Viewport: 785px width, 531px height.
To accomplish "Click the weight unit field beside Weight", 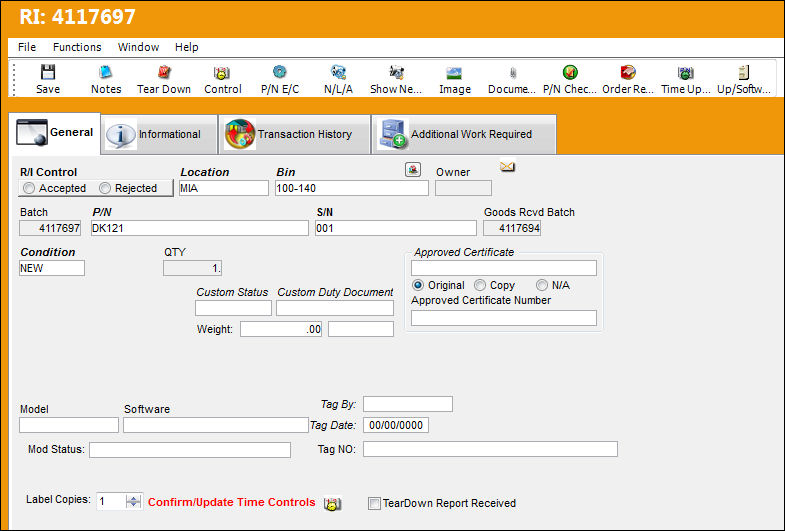I will tap(361, 329).
